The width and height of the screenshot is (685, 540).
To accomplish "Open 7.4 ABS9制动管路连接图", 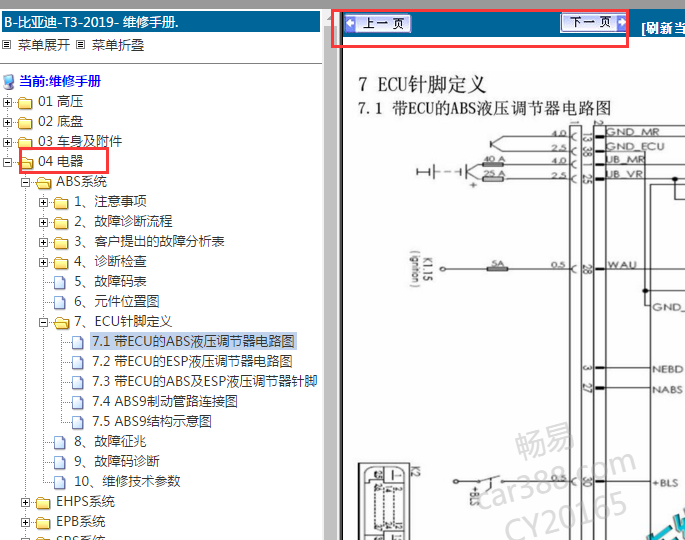I will [165, 401].
